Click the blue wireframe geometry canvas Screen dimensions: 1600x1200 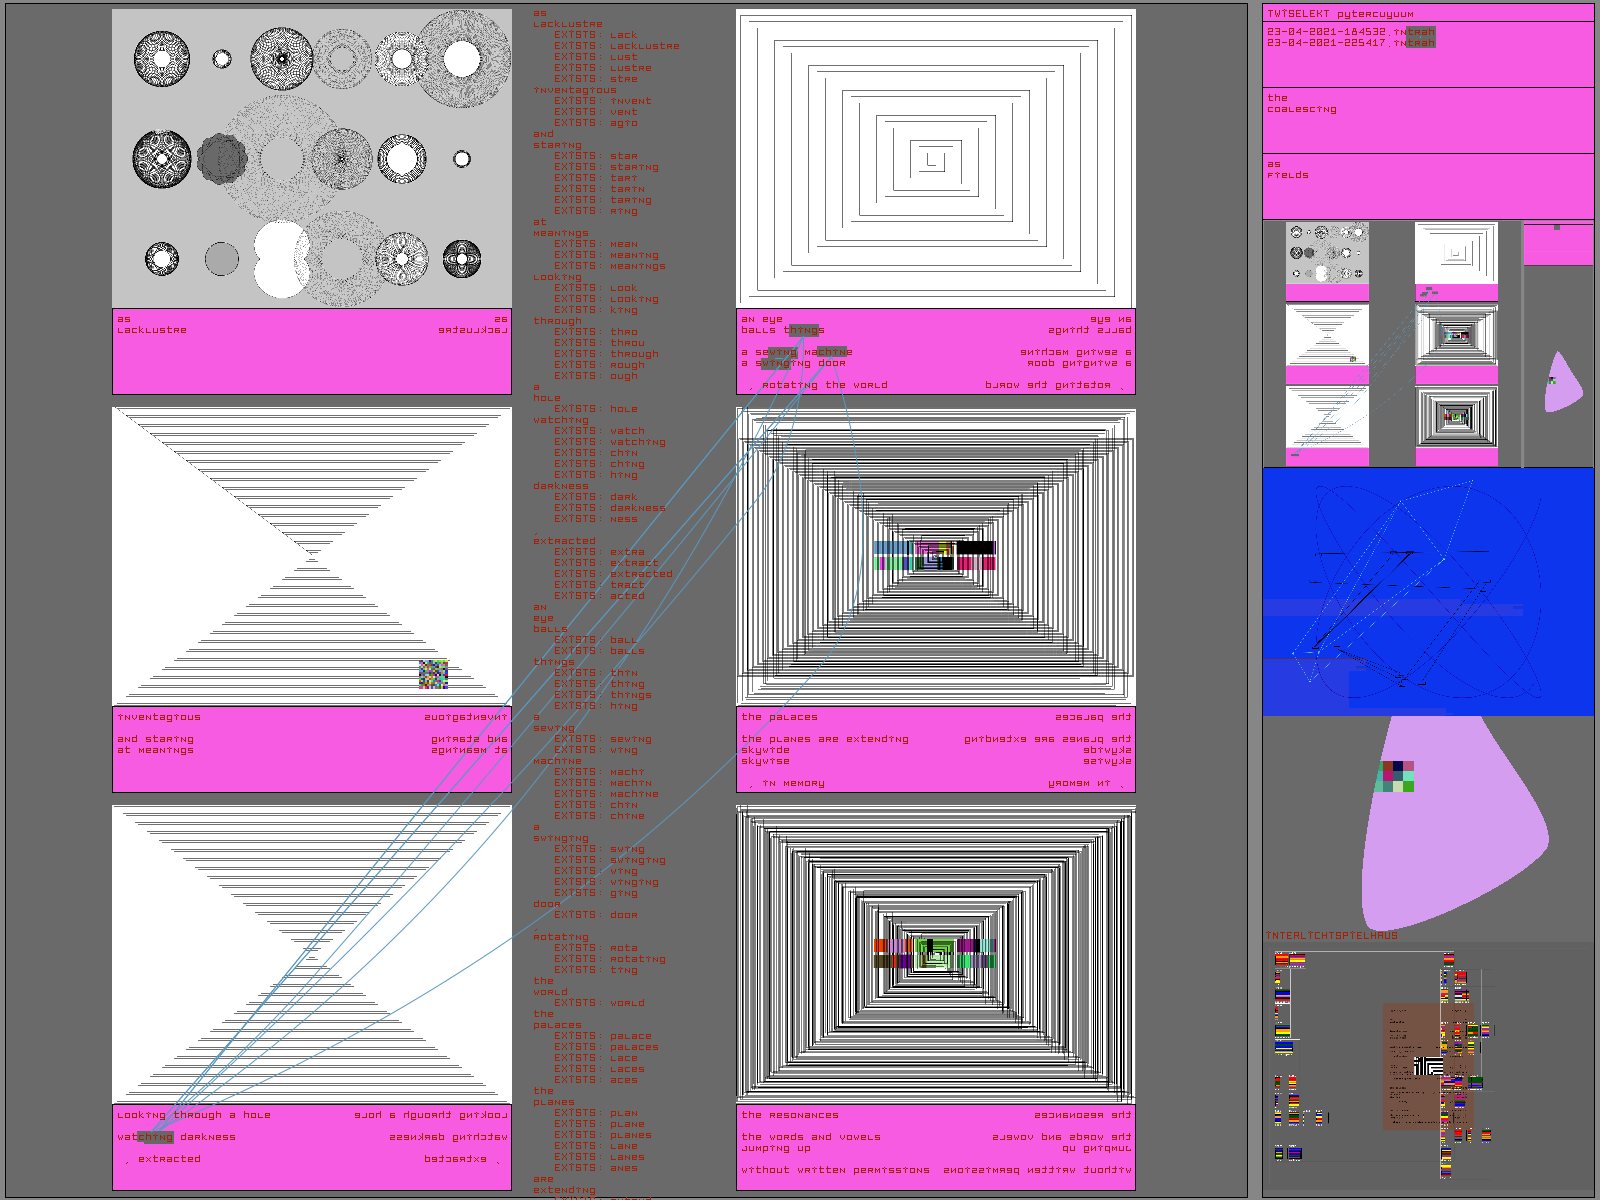(1427, 592)
